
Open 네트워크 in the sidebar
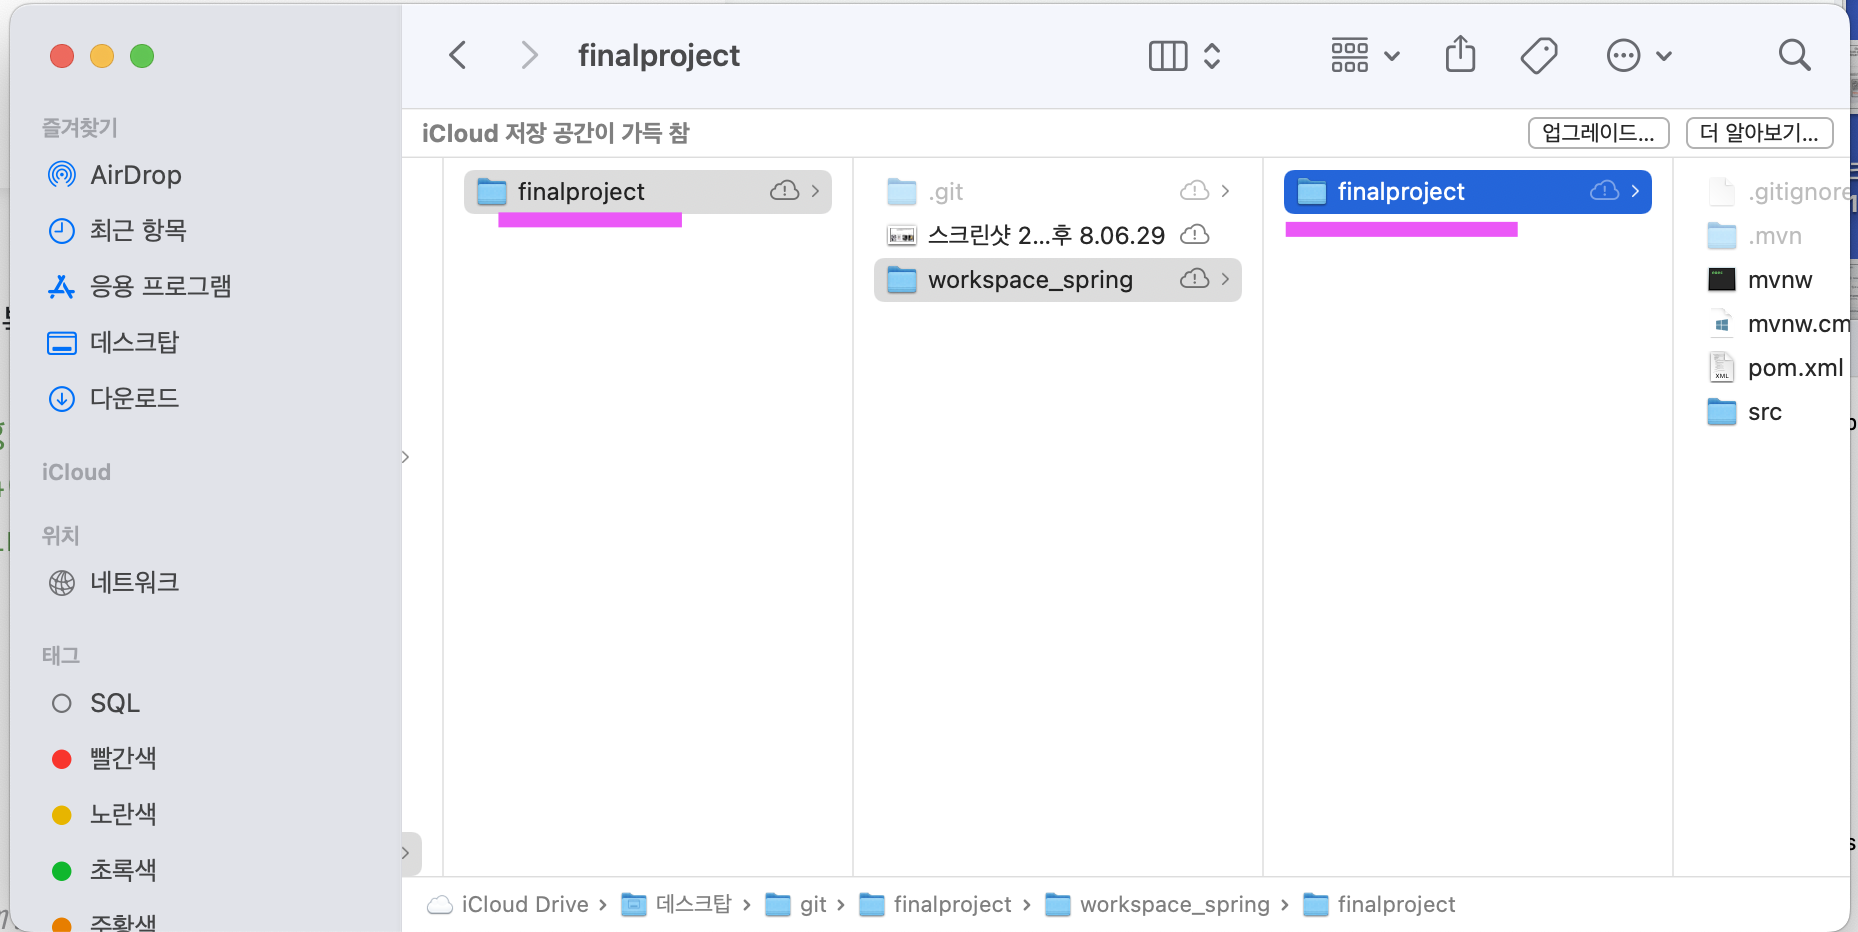click(x=114, y=583)
